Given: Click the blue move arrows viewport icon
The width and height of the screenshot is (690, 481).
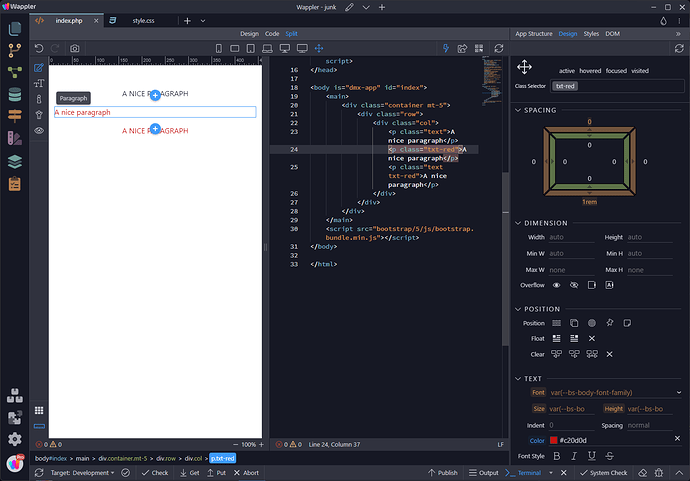Looking at the screenshot, I should [319, 48].
